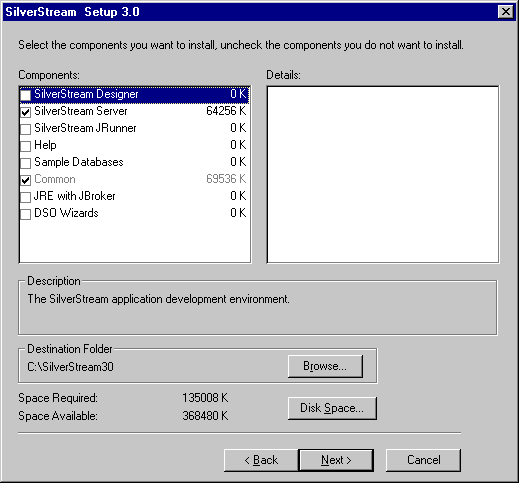The height and width of the screenshot is (483, 519).
Task: Tick the Help component checkbox
Action: 26,146
